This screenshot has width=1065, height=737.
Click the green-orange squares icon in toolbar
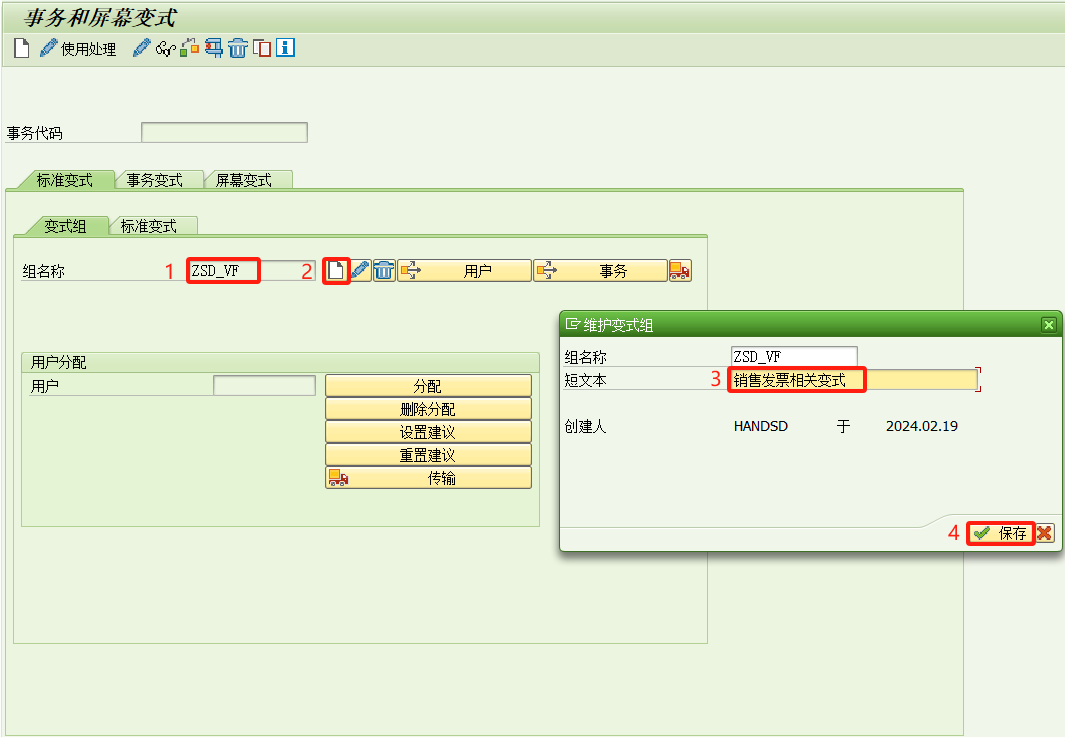pos(189,48)
